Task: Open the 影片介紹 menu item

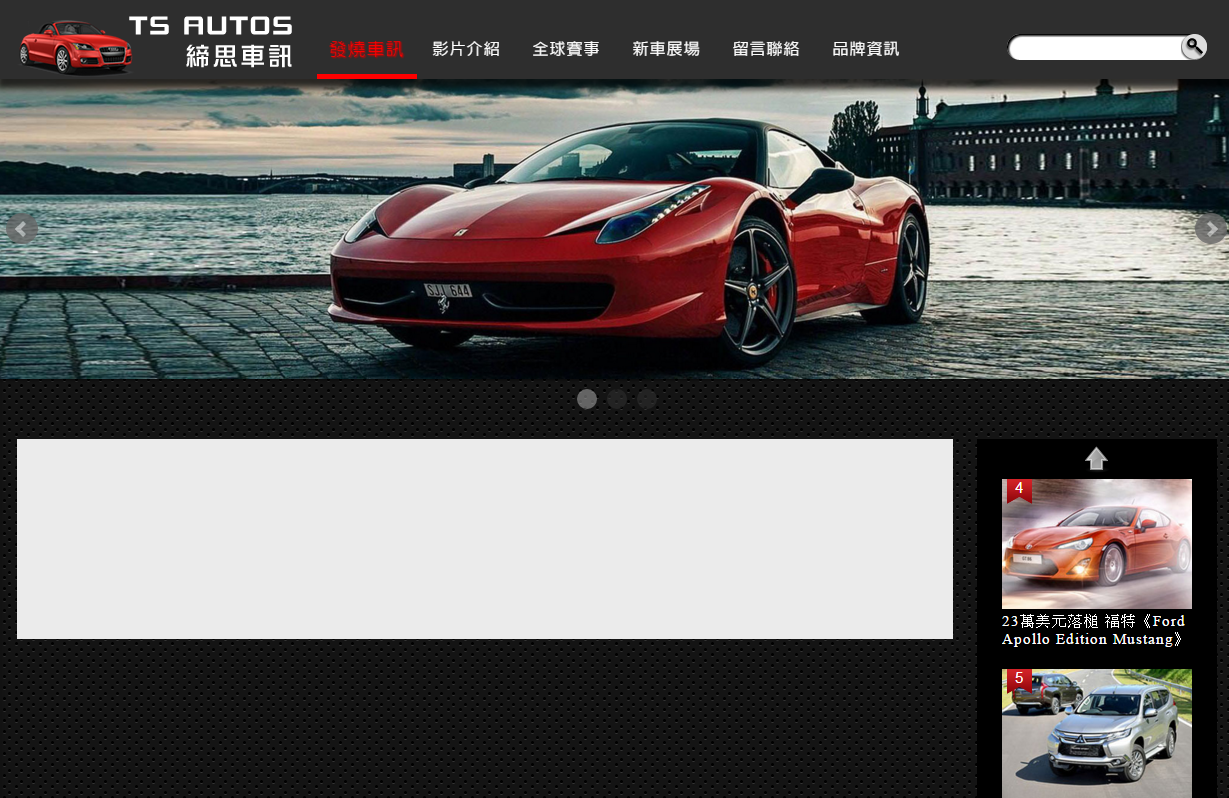Action: tap(466, 49)
